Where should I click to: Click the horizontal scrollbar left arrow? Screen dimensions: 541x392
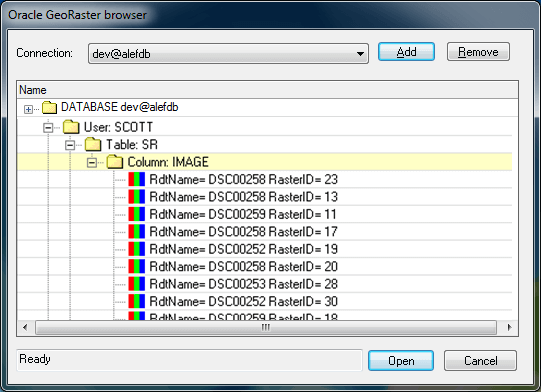[25, 327]
